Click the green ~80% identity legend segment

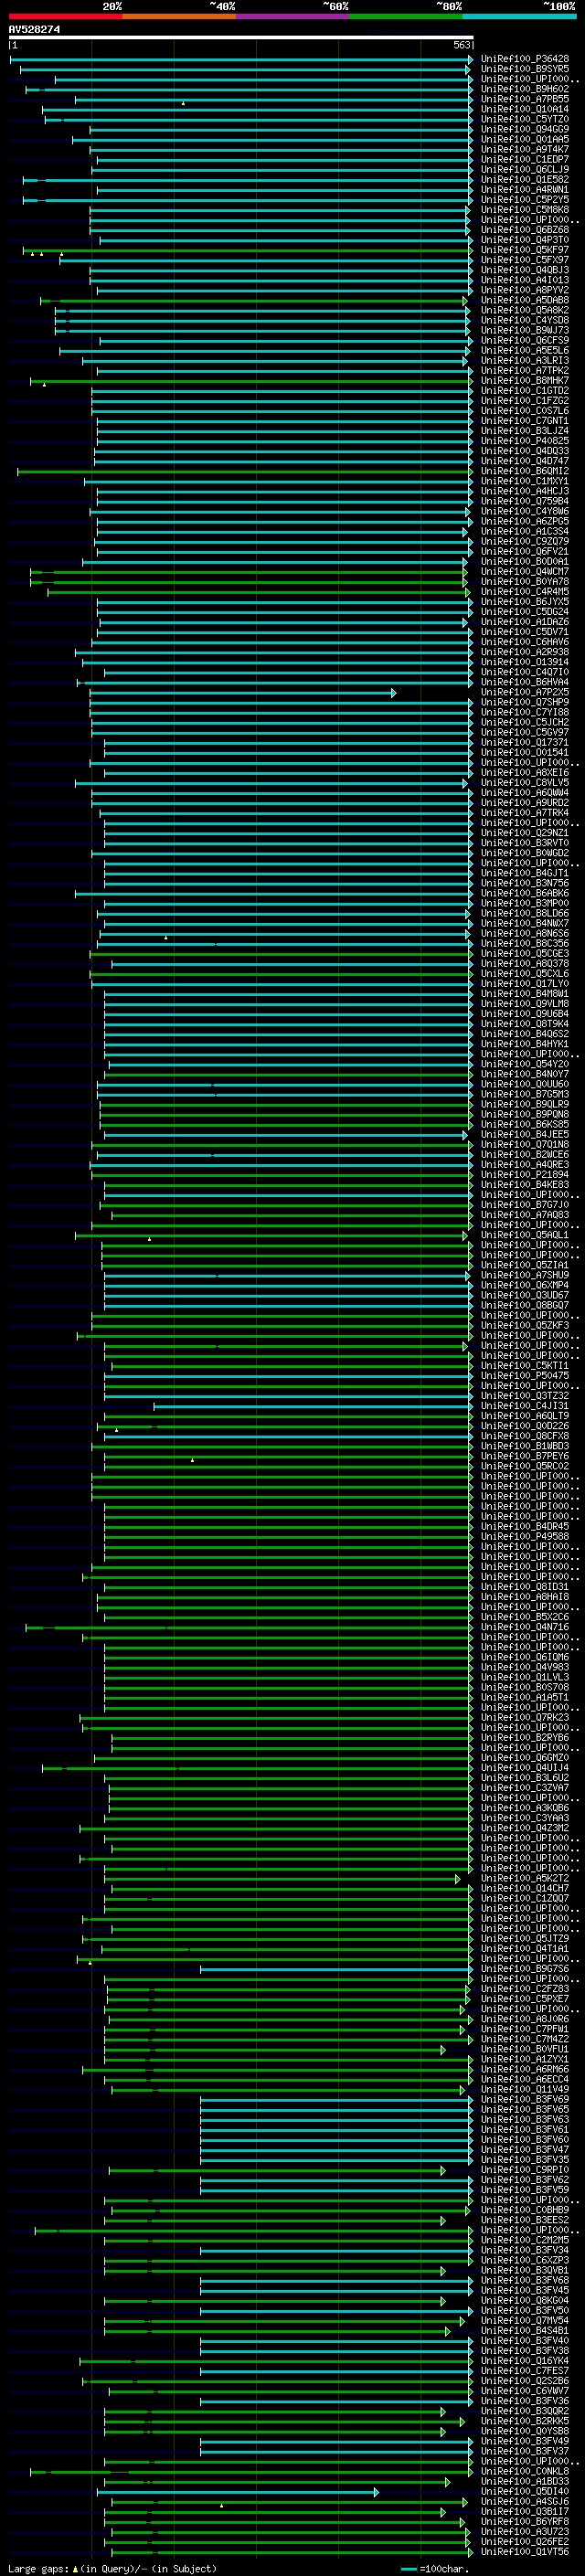pyautogui.click(x=406, y=16)
